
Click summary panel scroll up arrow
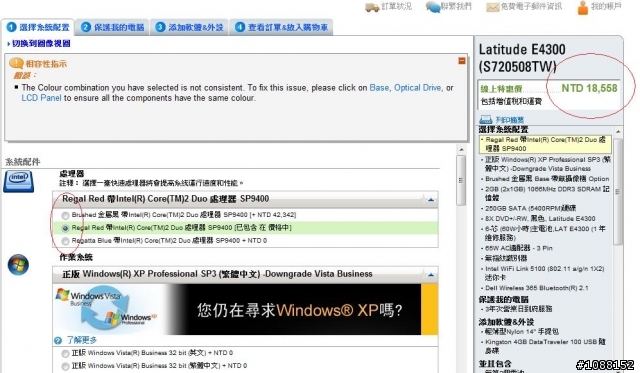tap(618, 131)
